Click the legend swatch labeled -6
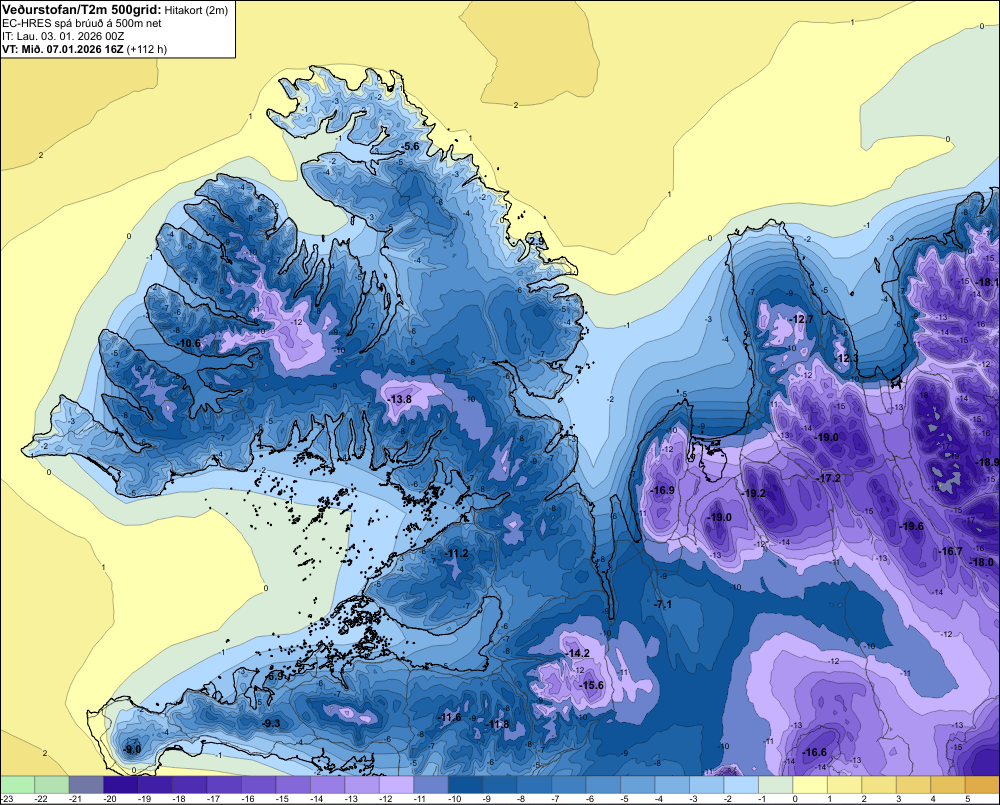Image resolution: width=1000 pixels, height=805 pixels. pyautogui.click(x=603, y=784)
